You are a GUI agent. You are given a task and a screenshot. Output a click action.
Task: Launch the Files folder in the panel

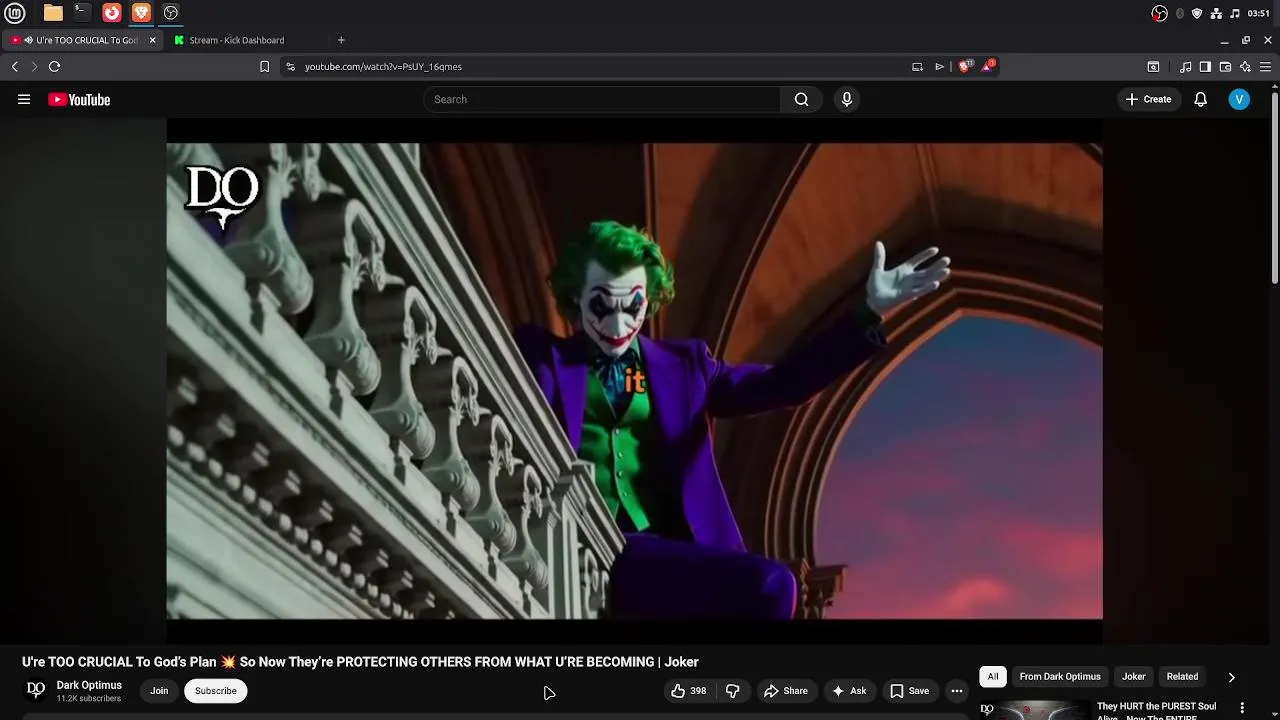(53, 13)
